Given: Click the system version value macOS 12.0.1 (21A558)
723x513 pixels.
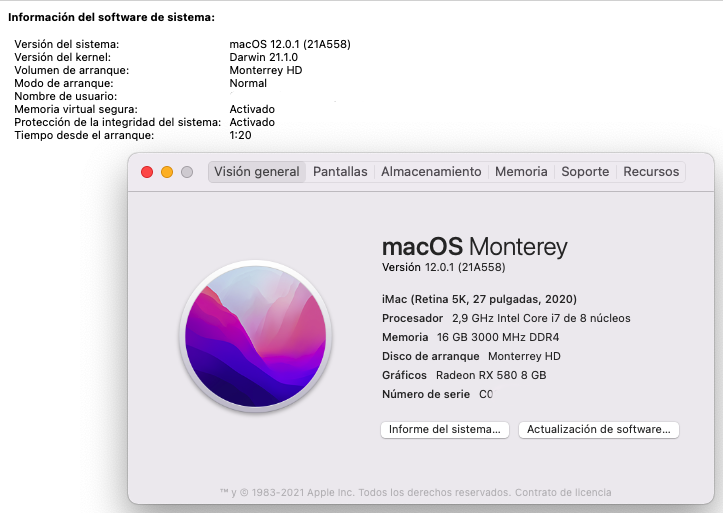Looking at the screenshot, I should click(x=290, y=44).
